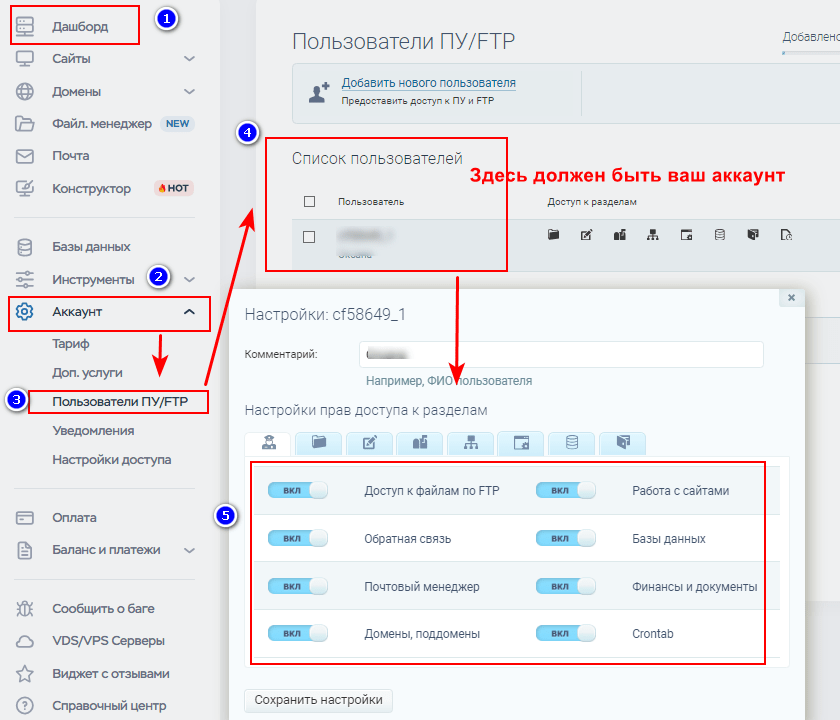The height and width of the screenshot is (720, 840).
Task: Toggle Финансы и документы switch
Action: [566, 586]
